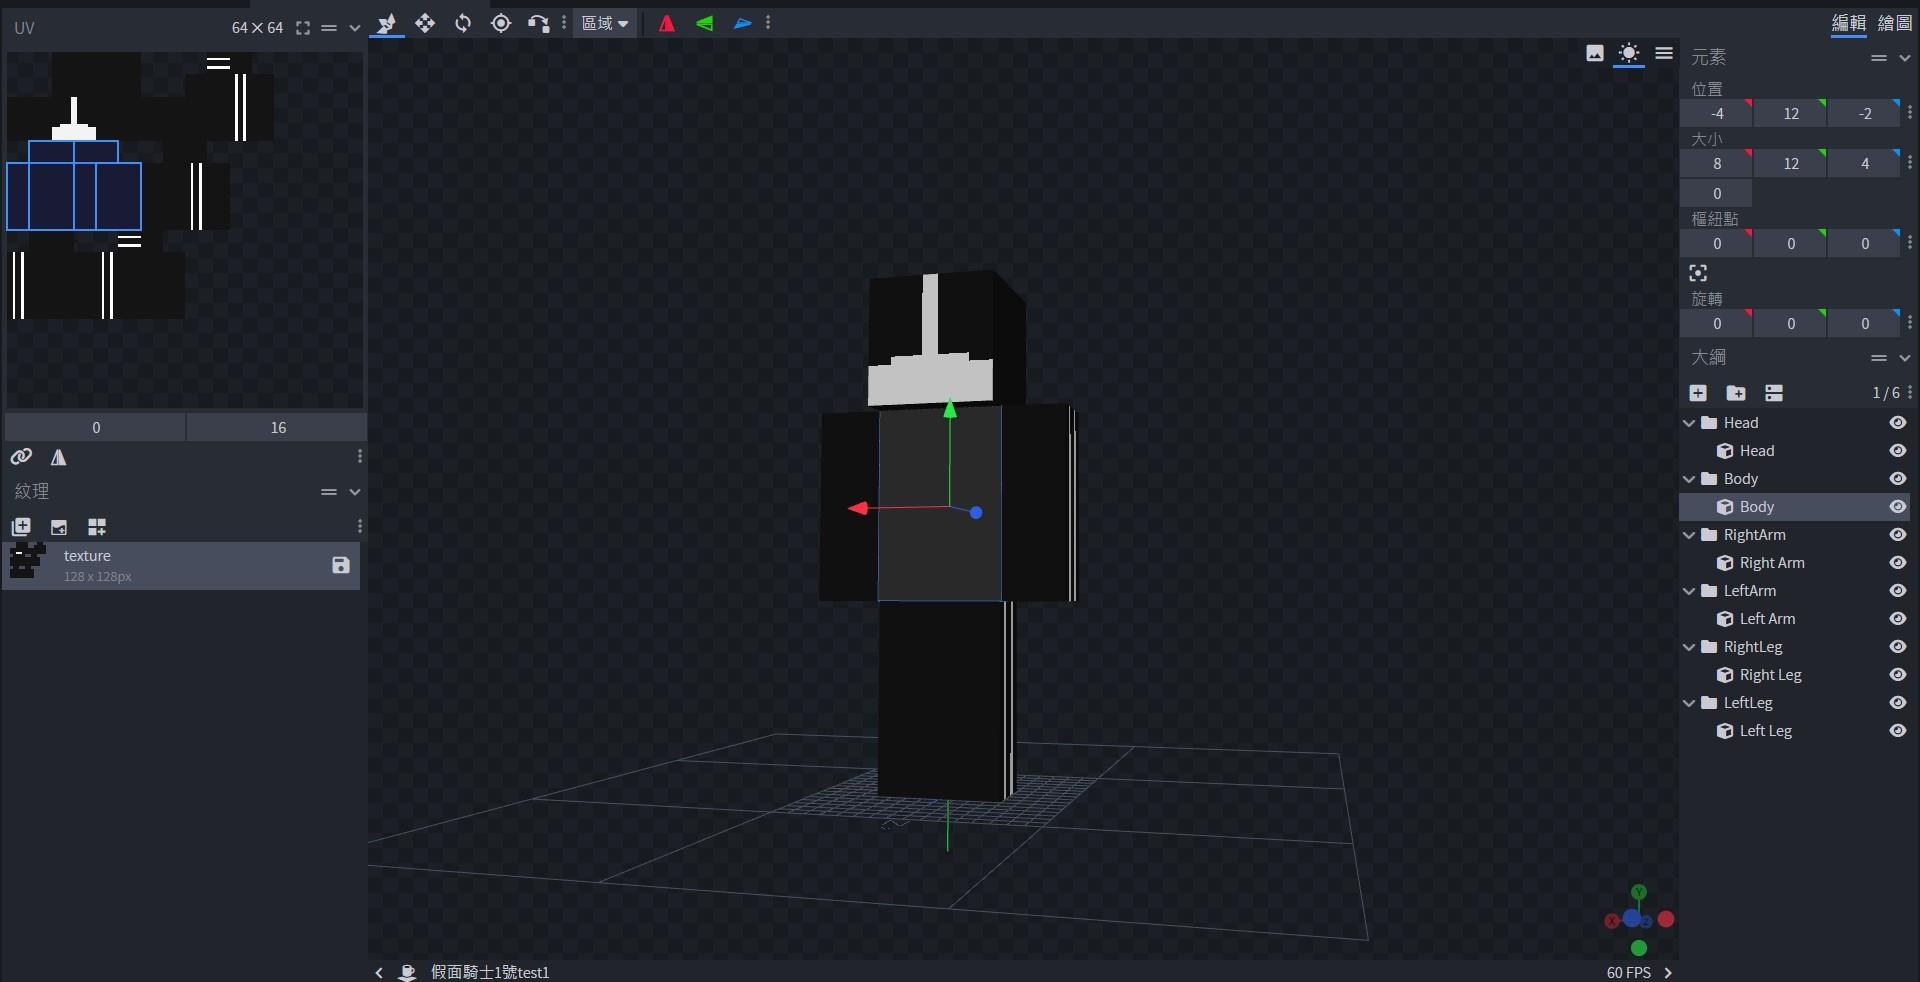Collapse the Body group in the outliner
Viewport: 1920px width, 982px height.
pyautogui.click(x=1689, y=479)
